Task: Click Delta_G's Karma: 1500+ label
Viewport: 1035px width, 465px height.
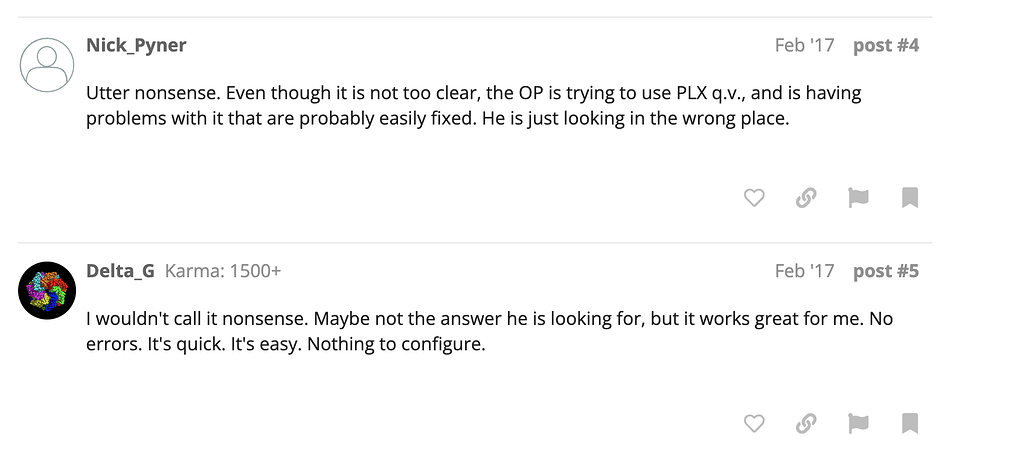Action: click(222, 271)
